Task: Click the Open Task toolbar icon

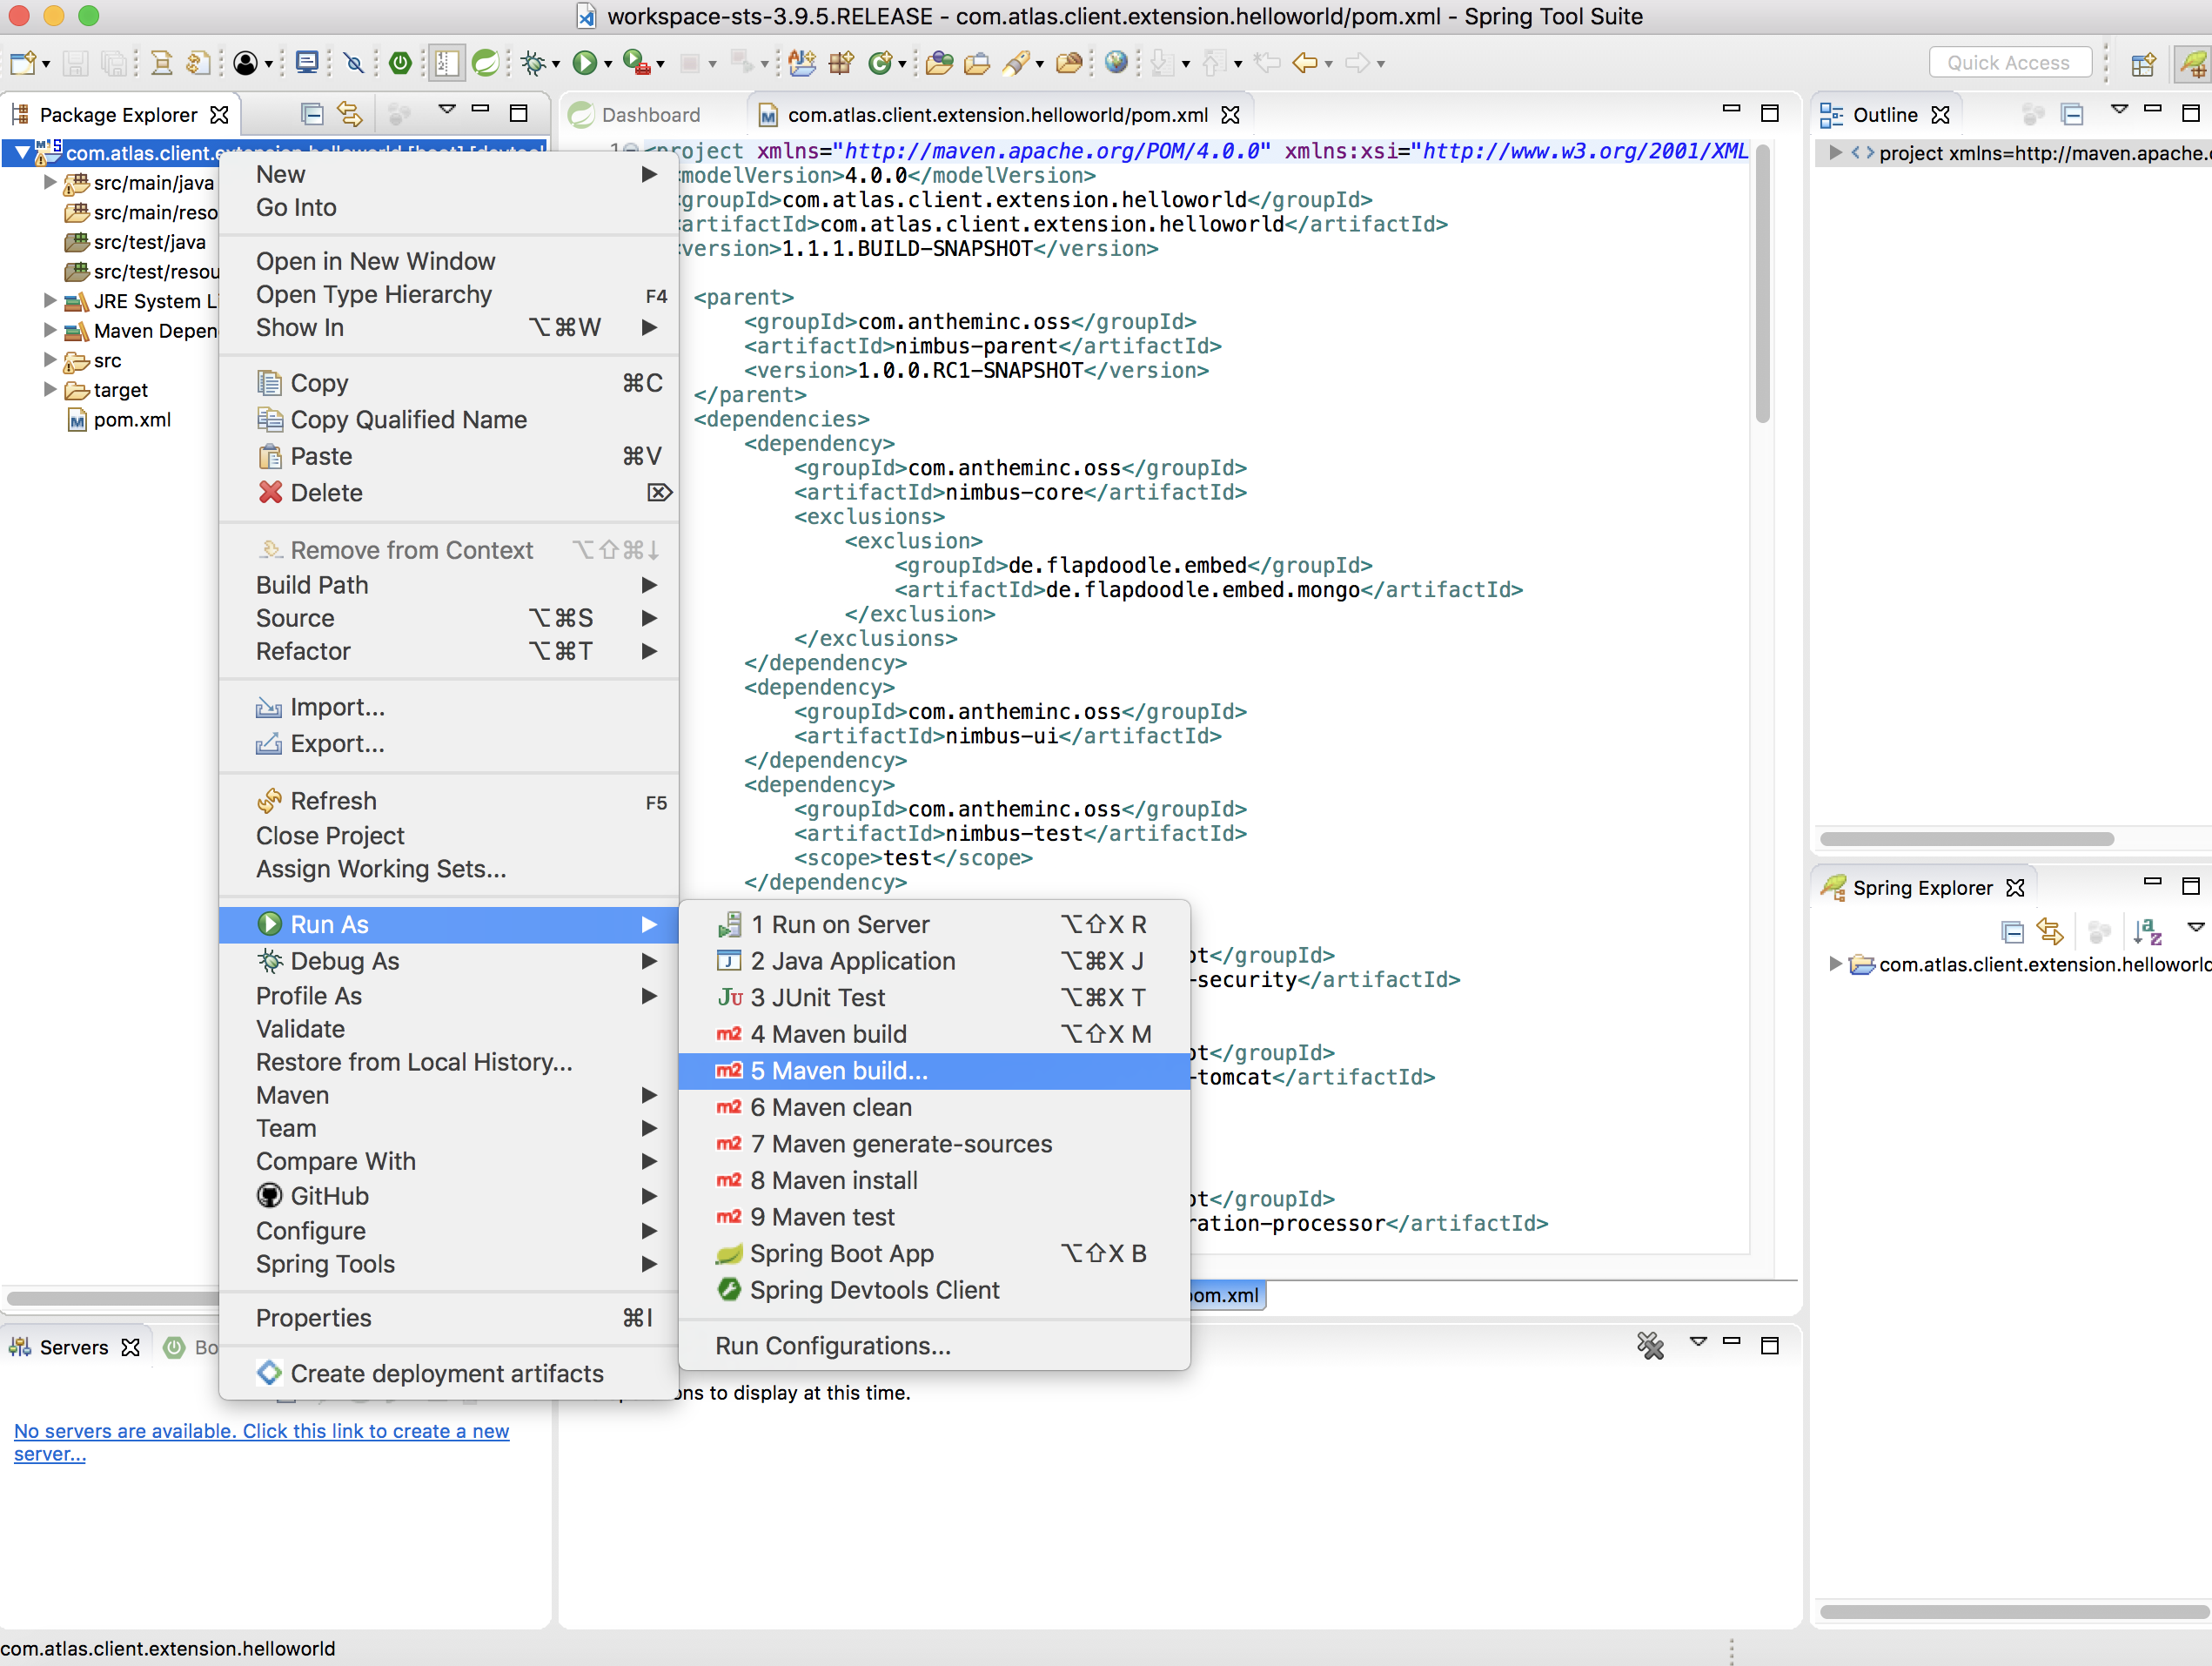Action: 976,63
